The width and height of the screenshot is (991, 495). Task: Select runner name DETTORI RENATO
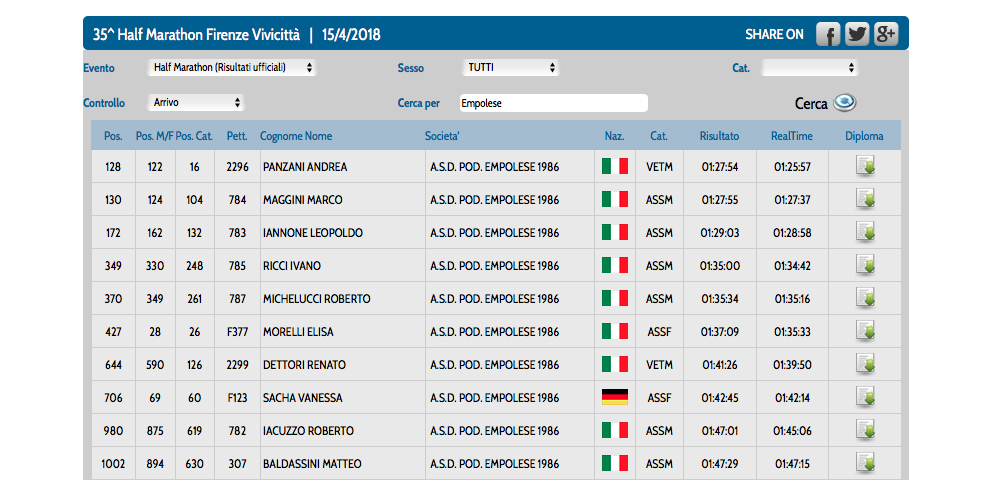point(305,365)
